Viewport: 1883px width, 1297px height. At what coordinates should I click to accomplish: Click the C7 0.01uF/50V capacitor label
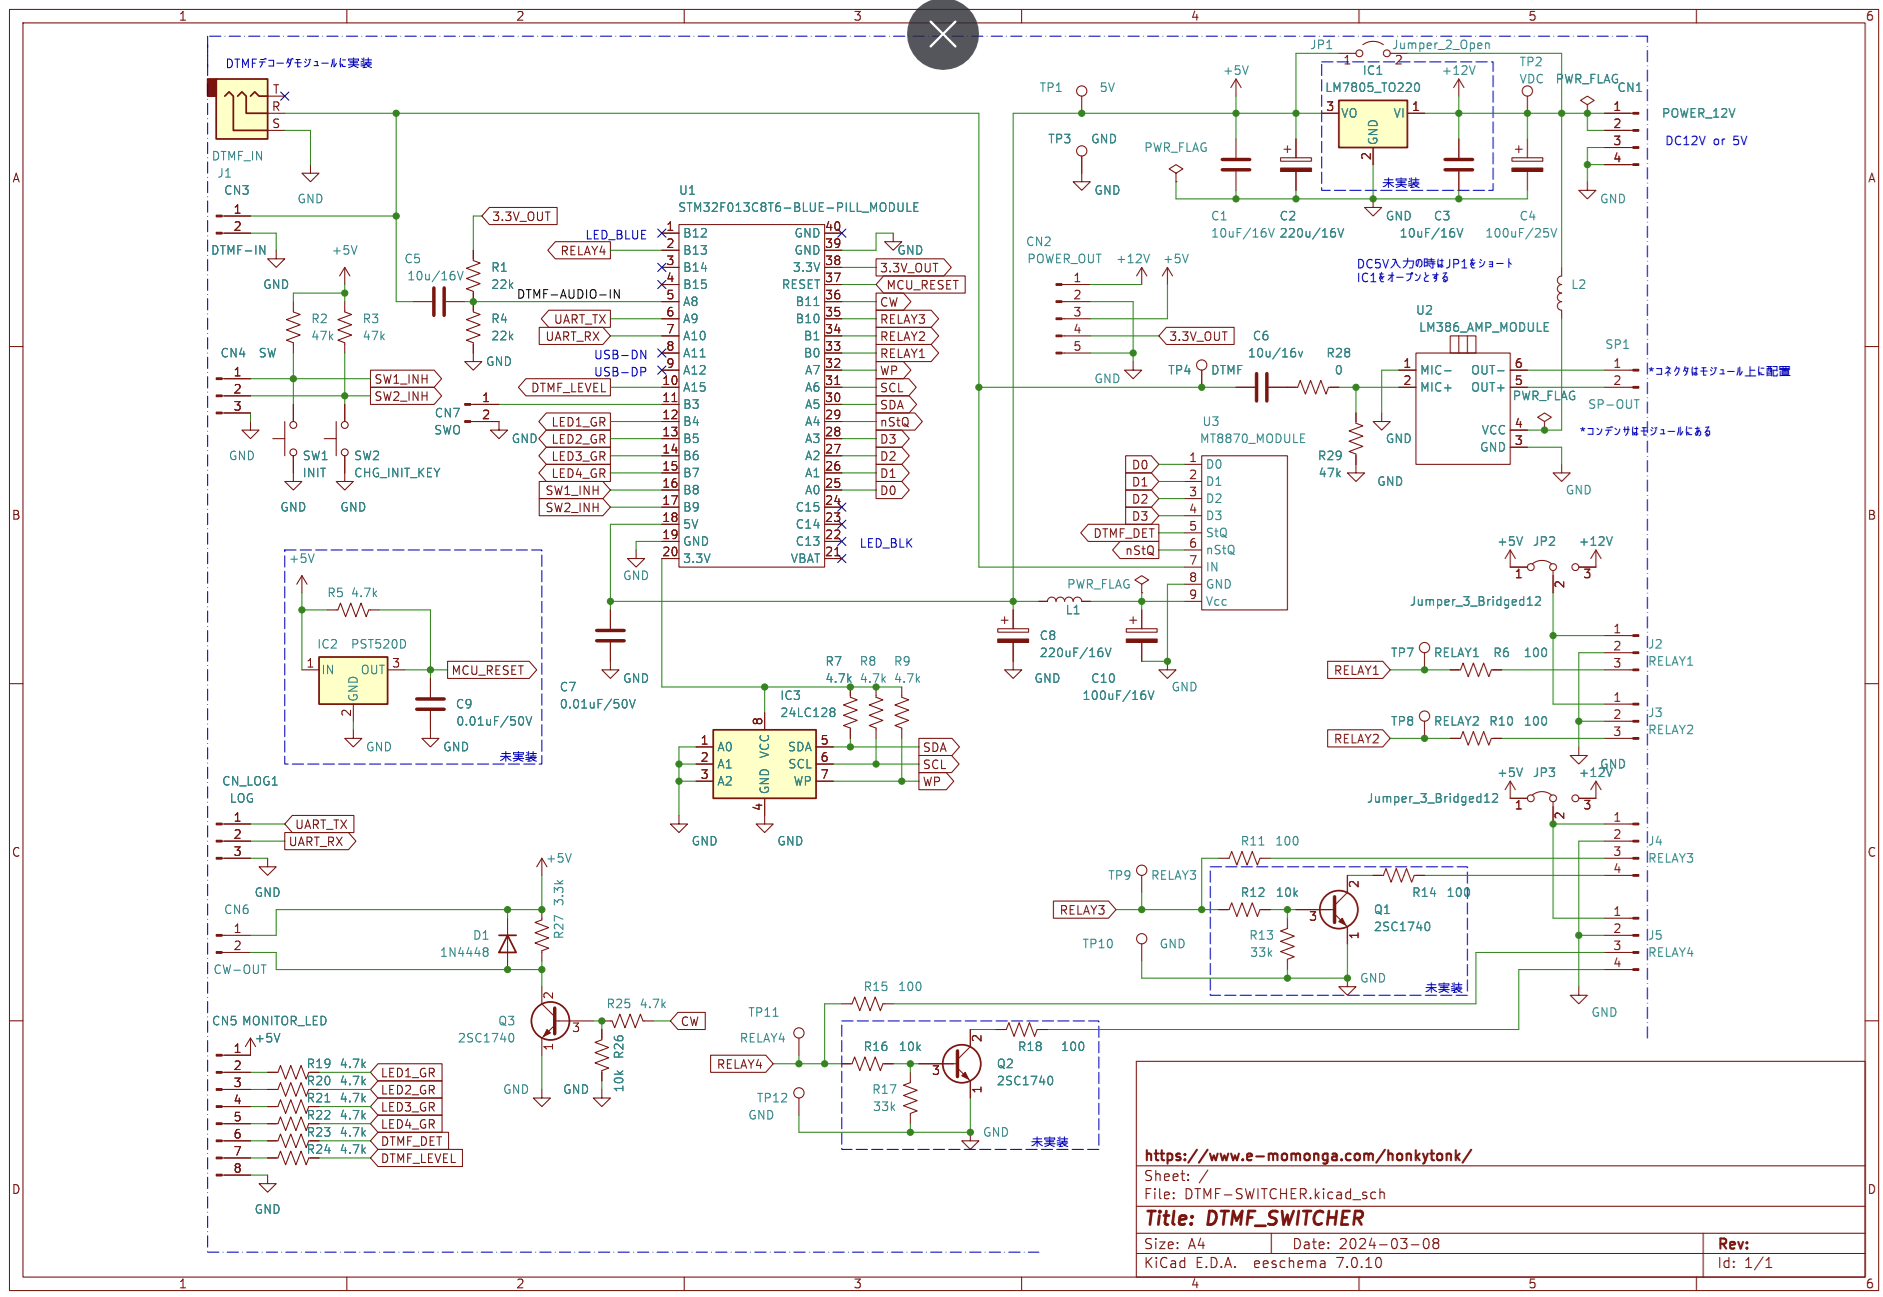[597, 695]
